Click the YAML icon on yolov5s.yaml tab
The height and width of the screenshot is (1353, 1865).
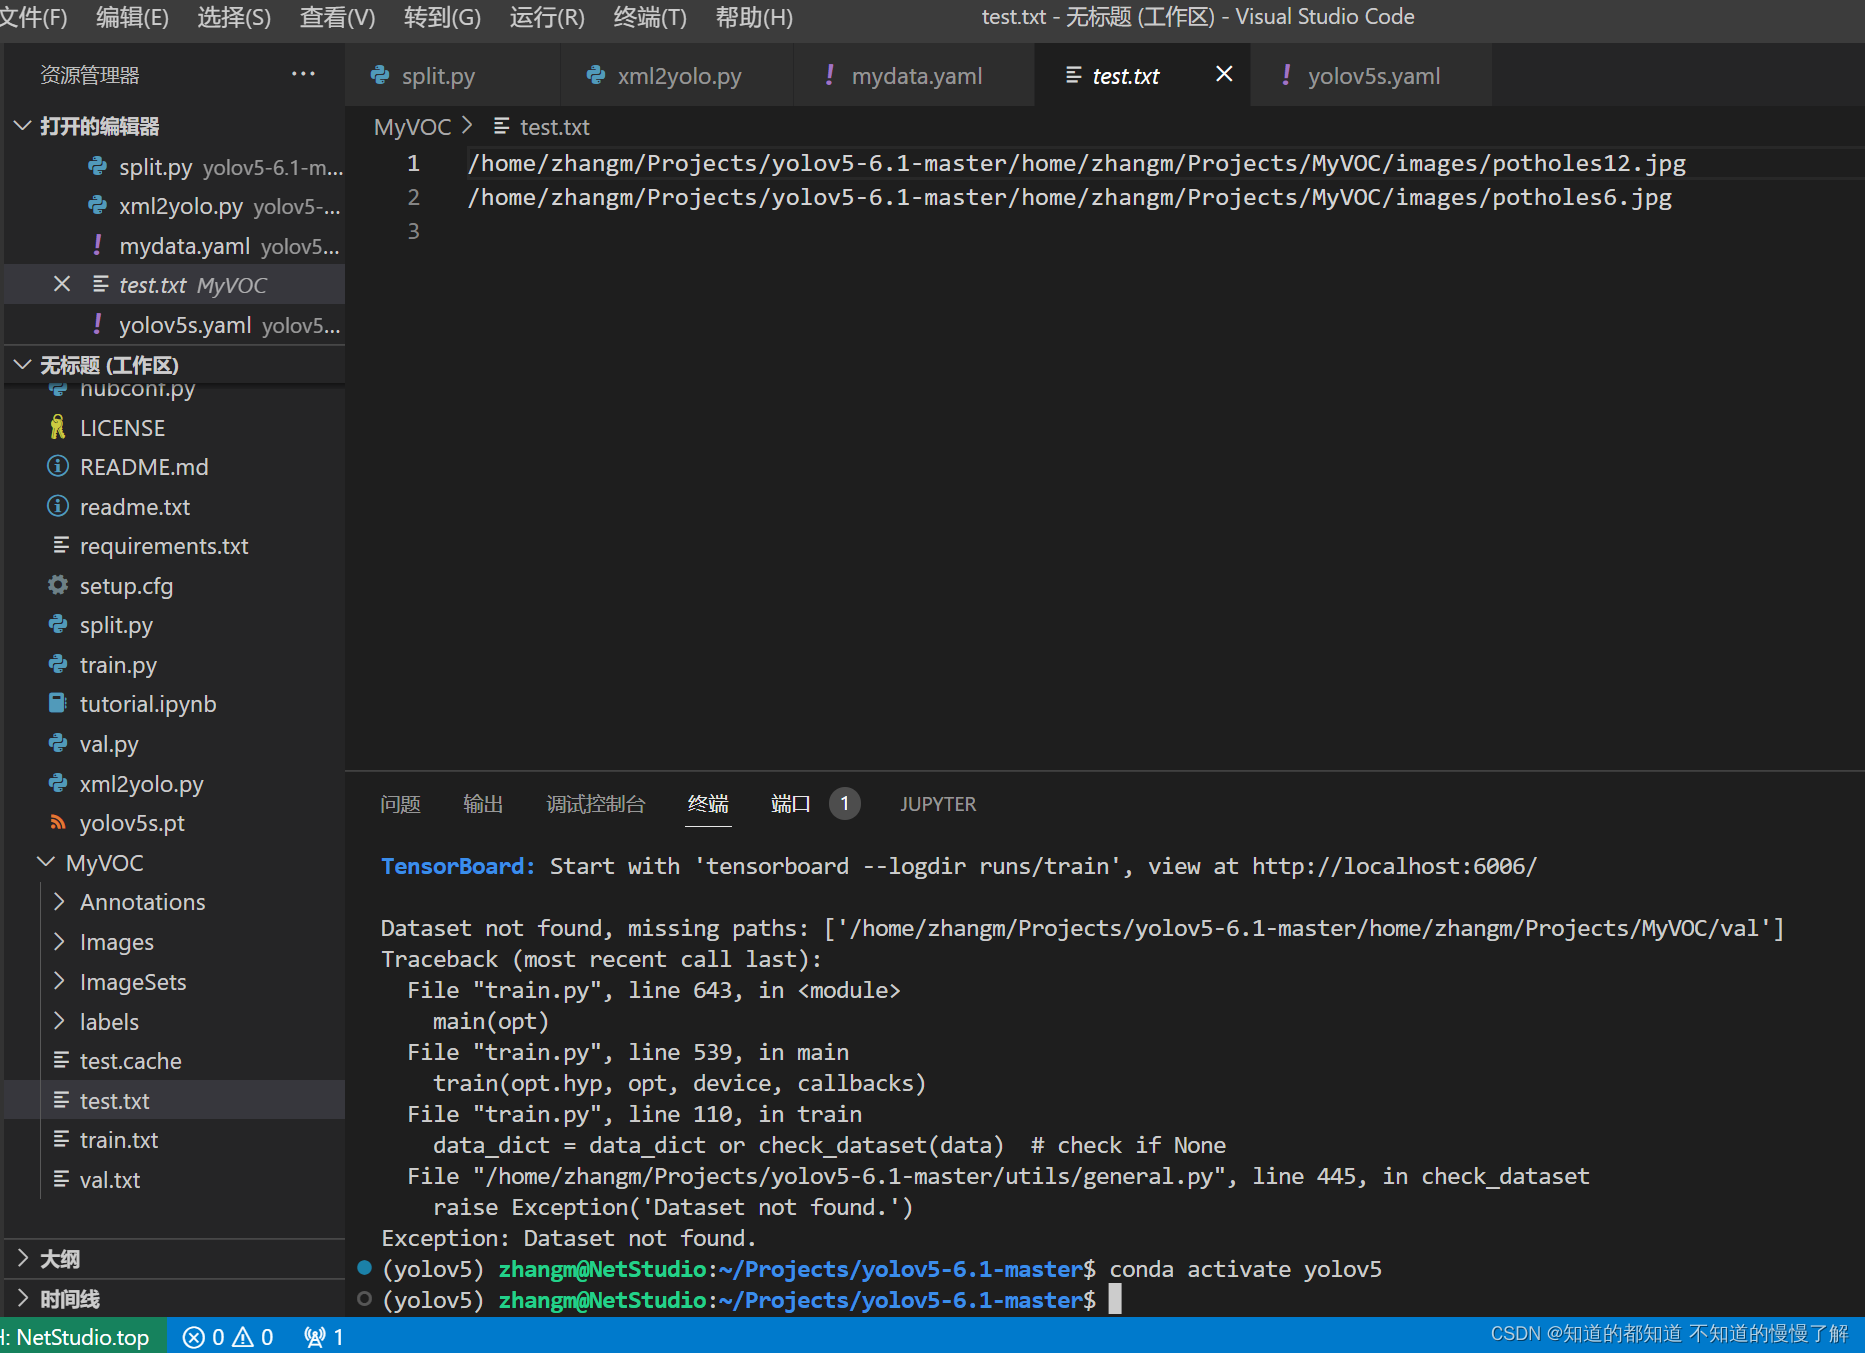[1286, 75]
